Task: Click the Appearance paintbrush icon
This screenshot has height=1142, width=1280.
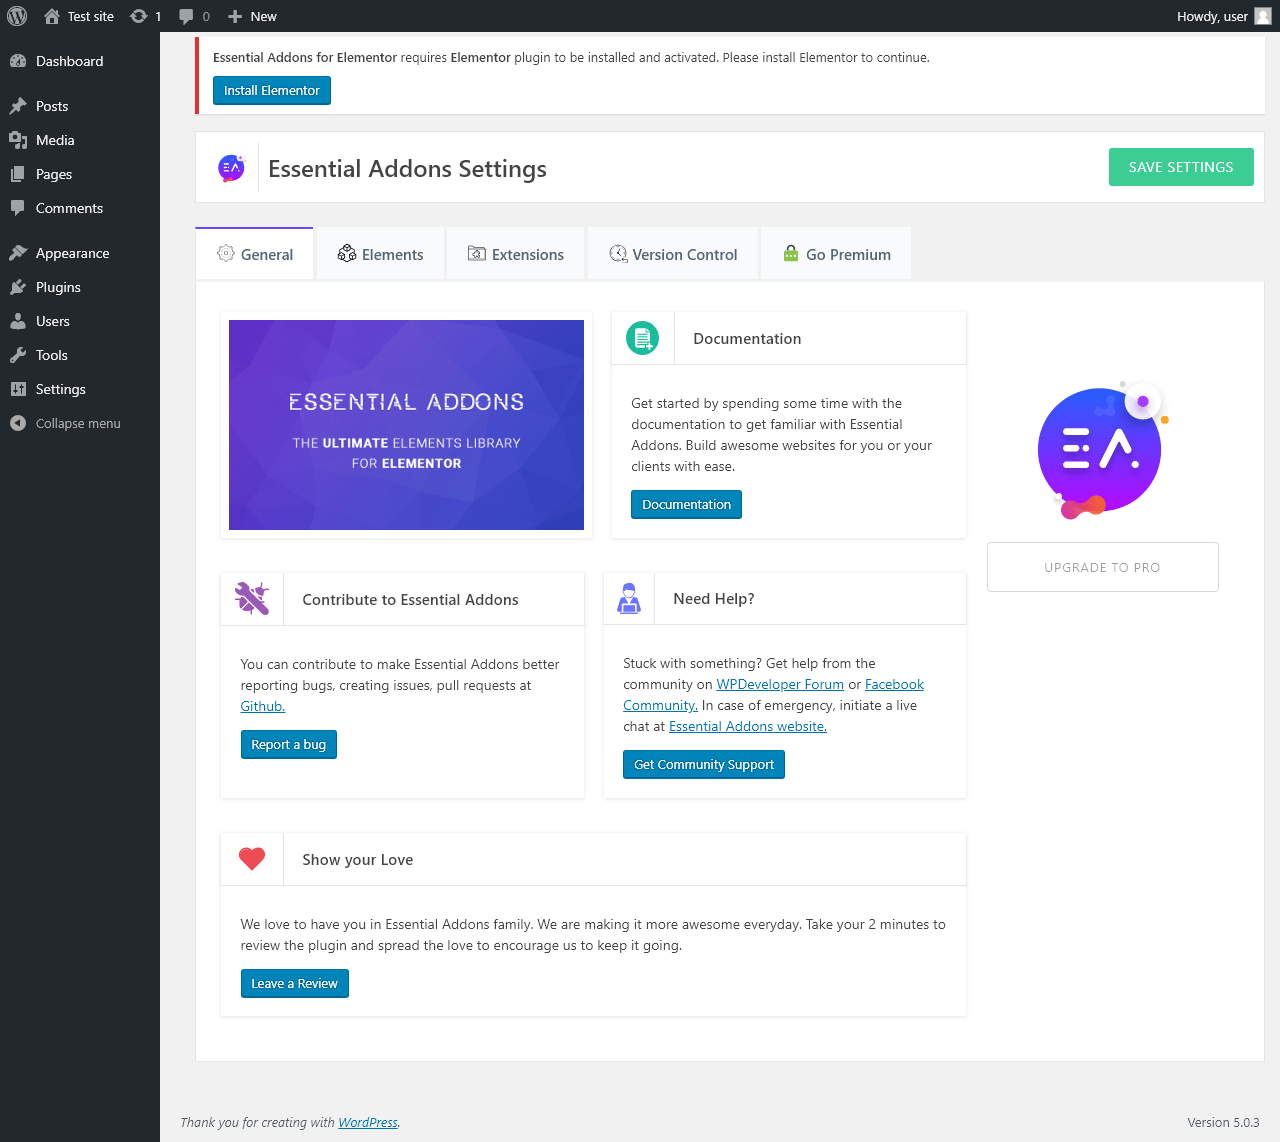Action: click(x=18, y=253)
